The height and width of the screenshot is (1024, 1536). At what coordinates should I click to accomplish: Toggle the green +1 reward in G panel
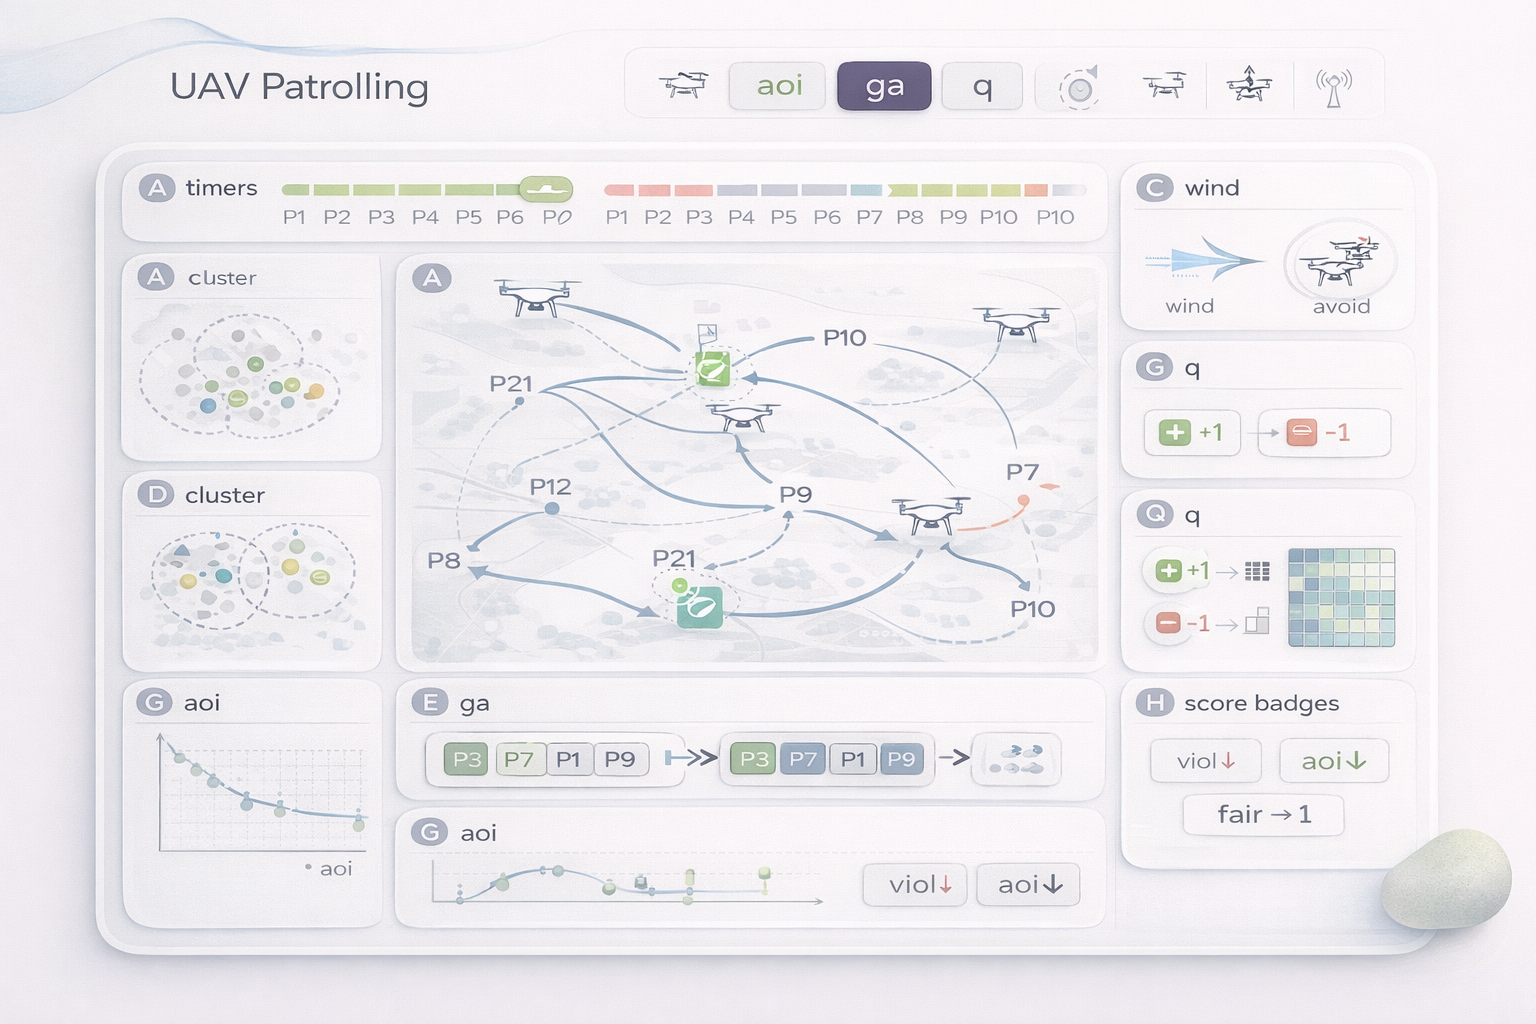(1192, 433)
